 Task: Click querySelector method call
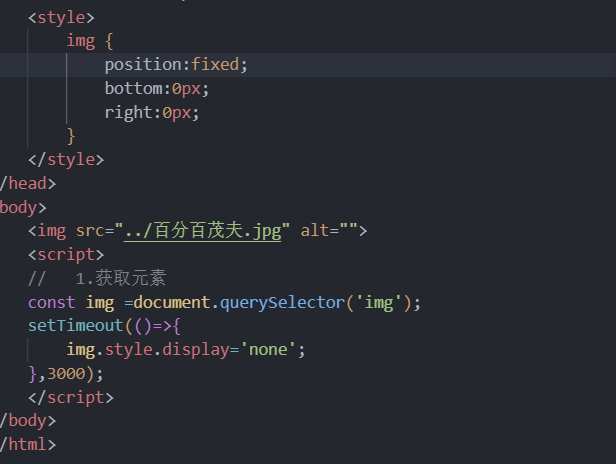coord(282,303)
